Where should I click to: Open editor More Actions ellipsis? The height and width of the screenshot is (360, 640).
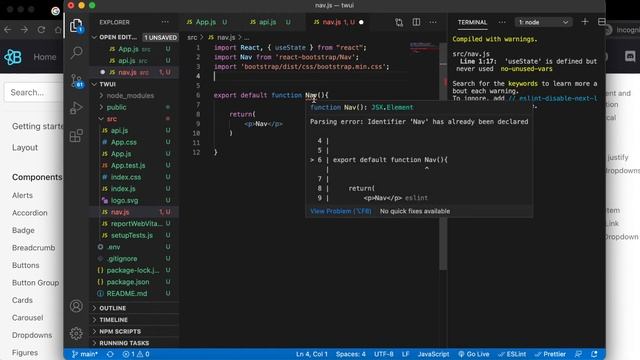433,22
